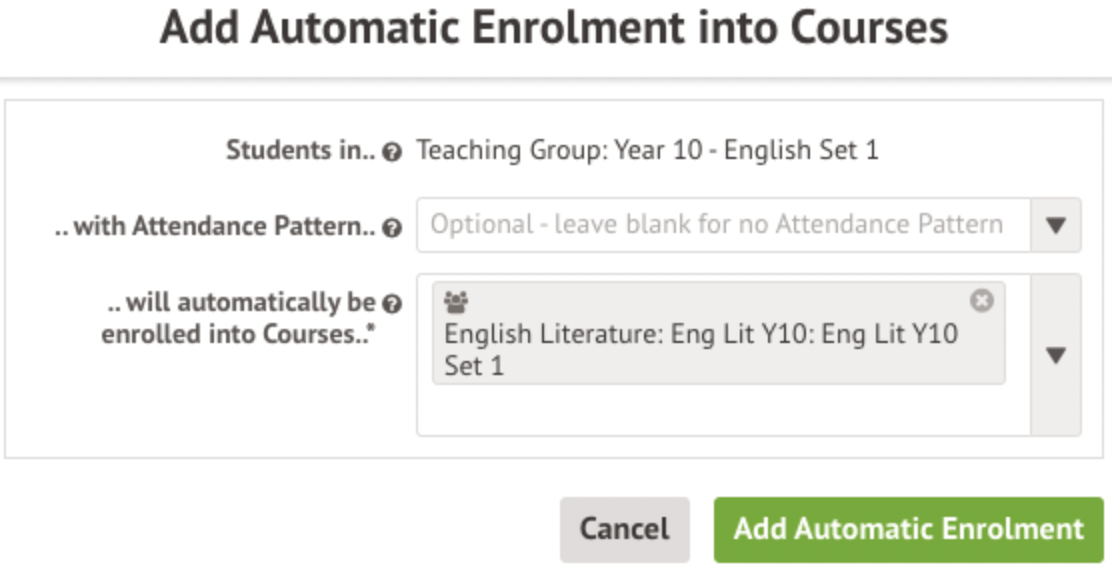This screenshot has width=1112, height=574.
Task: Click the Add Automatic Enrolment into Courses heading
Action: pos(554,28)
